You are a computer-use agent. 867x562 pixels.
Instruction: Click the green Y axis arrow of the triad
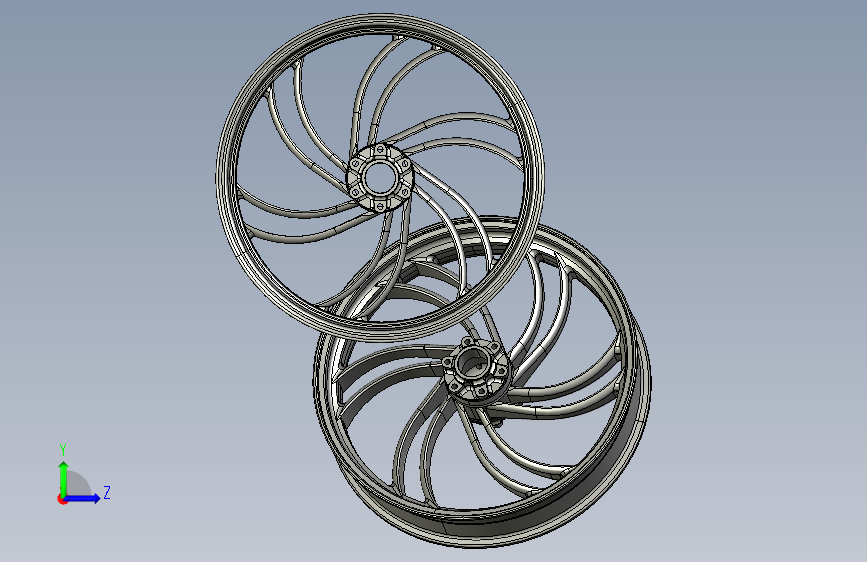coord(64,479)
